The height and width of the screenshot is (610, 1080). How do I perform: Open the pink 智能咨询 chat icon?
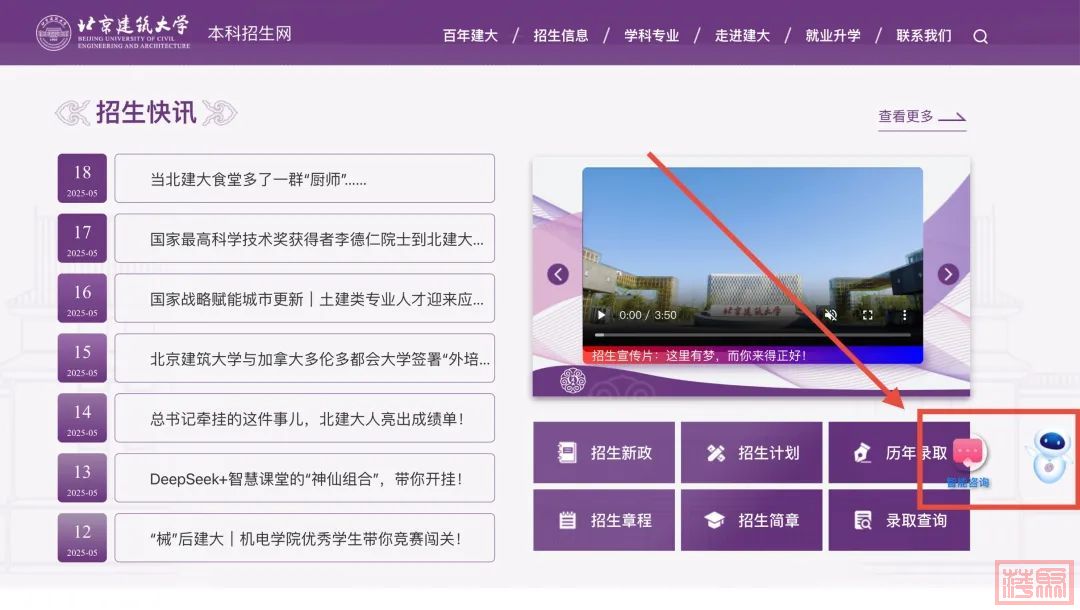click(968, 454)
